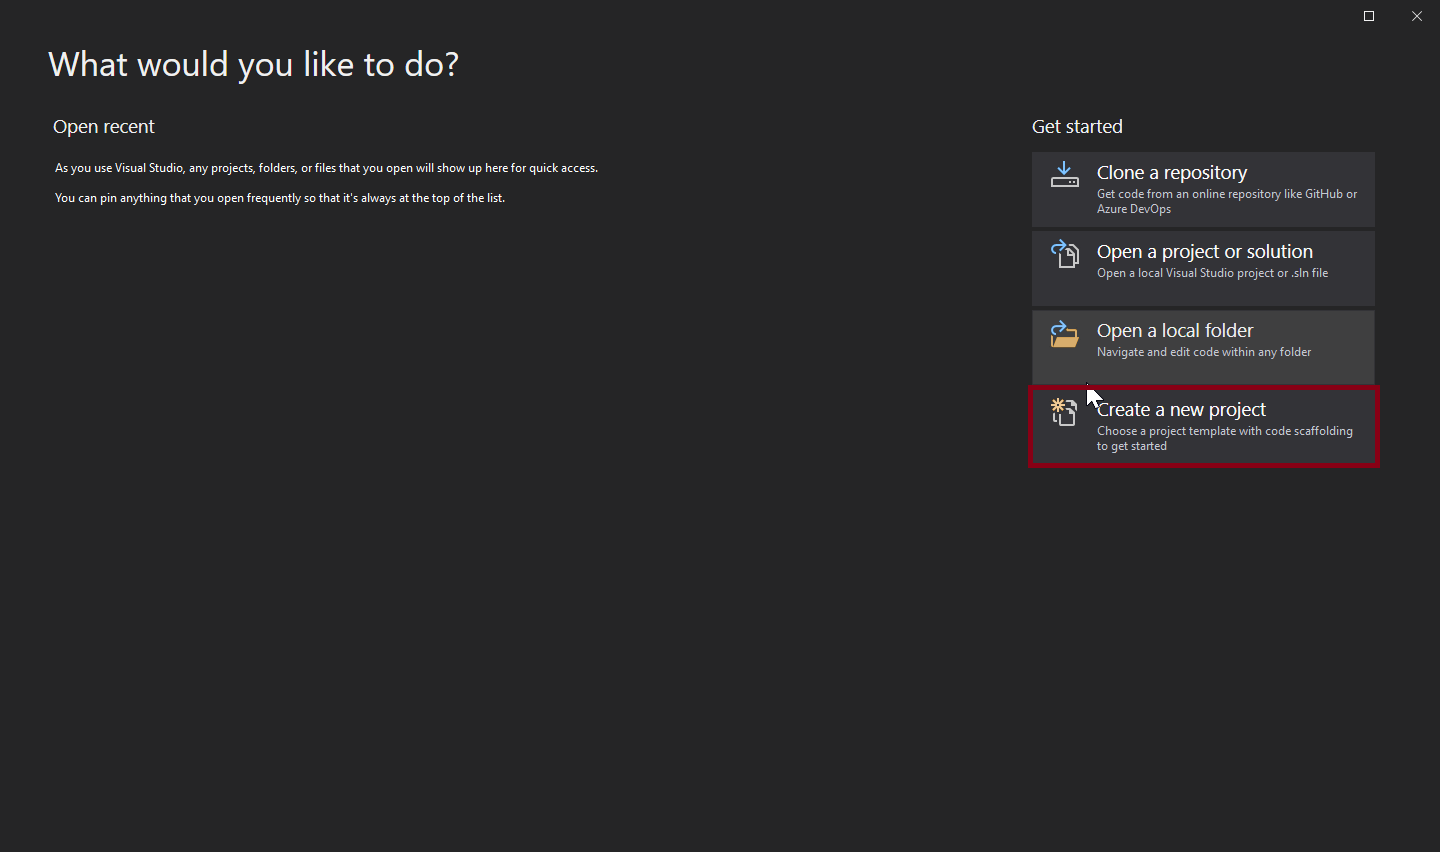1440x852 pixels.
Task: Select the 'Clone a repository' title
Action: point(1171,173)
